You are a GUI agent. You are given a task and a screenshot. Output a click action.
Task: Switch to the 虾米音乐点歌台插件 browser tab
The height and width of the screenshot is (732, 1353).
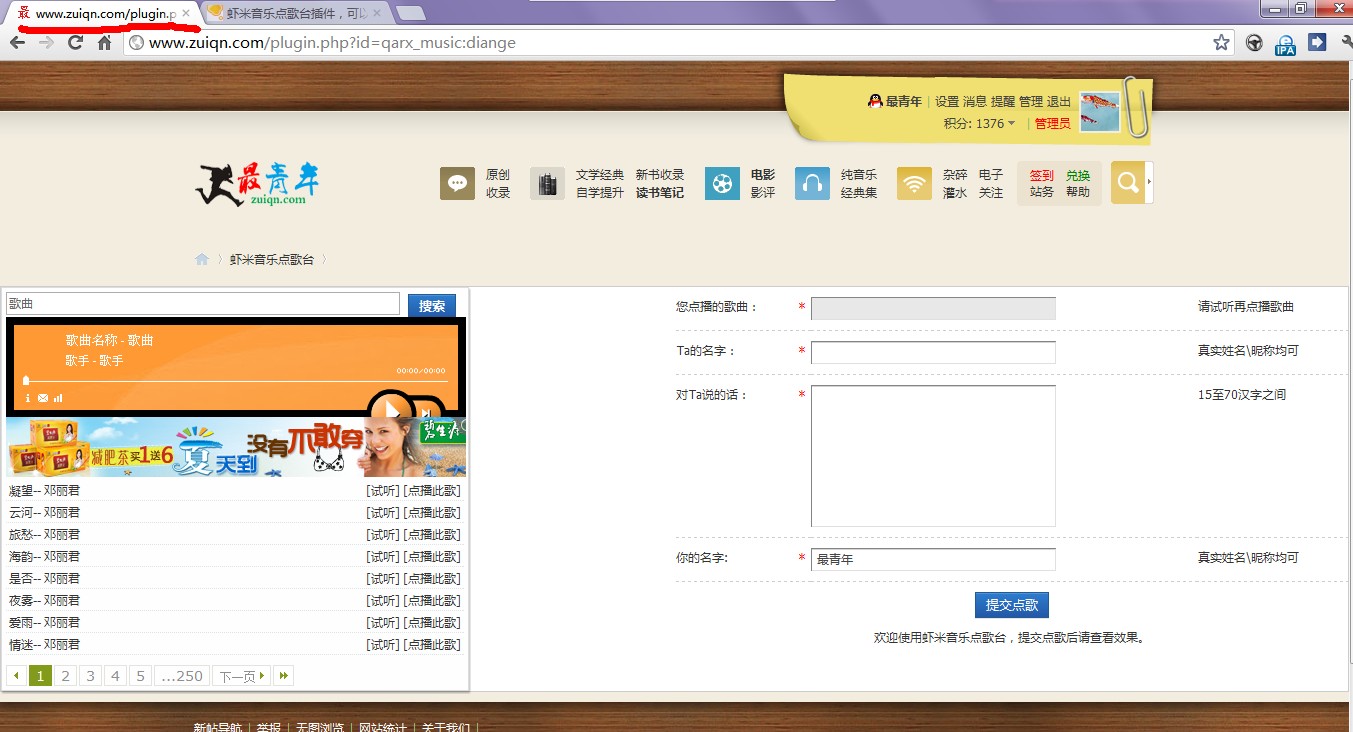[x=290, y=14]
